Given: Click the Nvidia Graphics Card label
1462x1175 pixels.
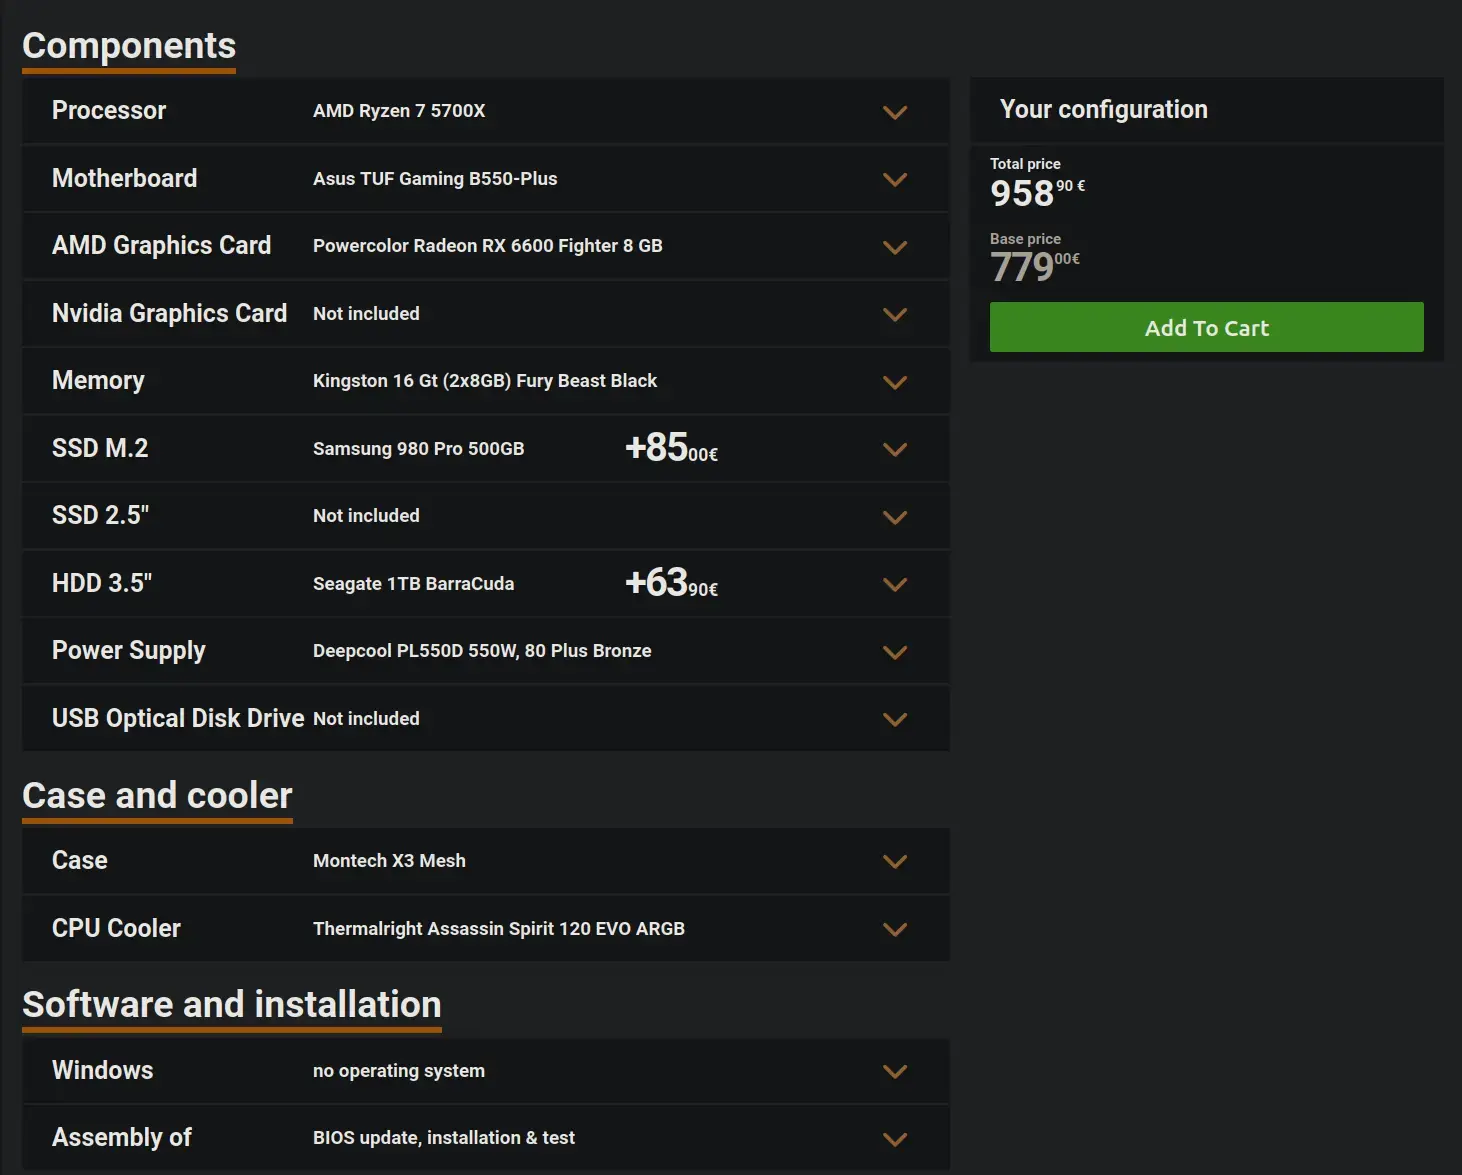Looking at the screenshot, I should coord(169,313).
